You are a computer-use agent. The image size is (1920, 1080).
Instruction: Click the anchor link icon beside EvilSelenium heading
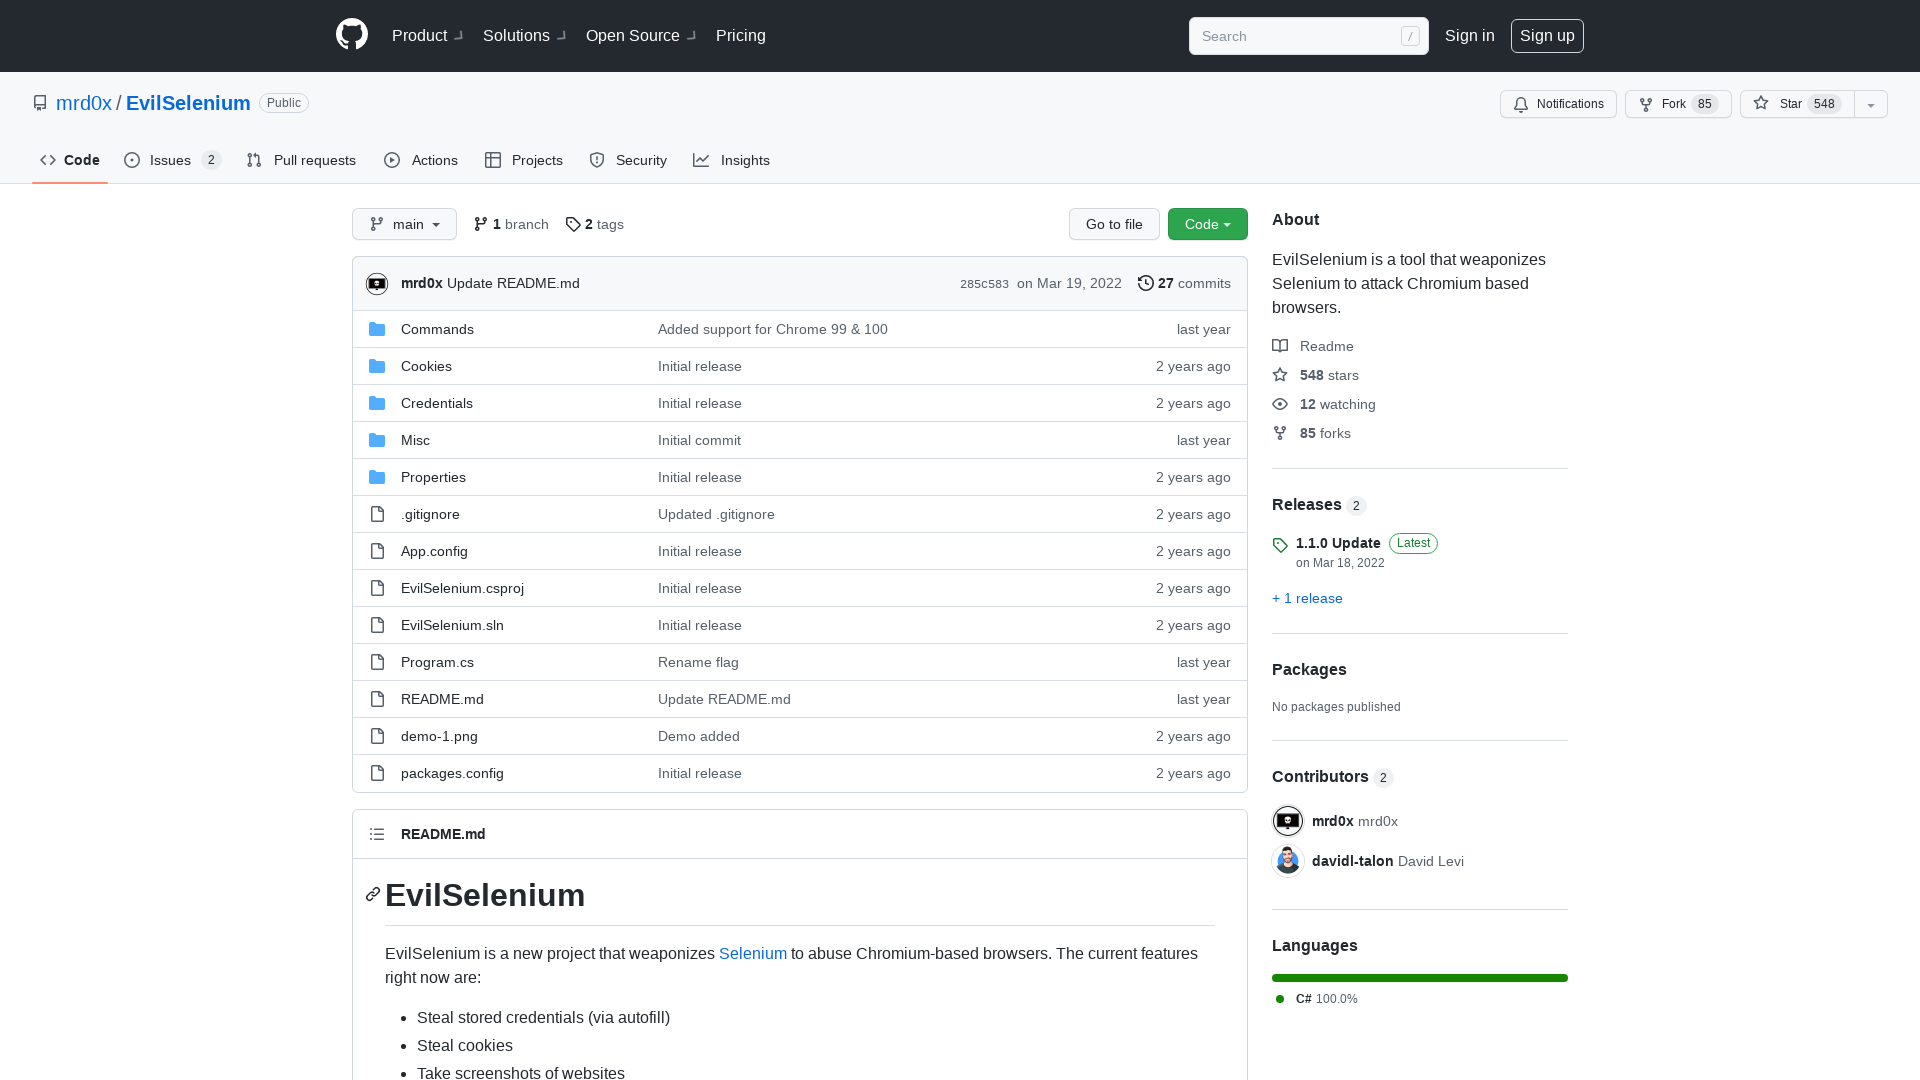373,894
